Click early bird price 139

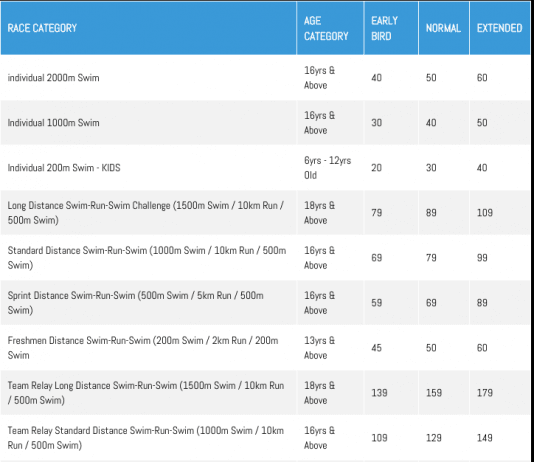379,393
